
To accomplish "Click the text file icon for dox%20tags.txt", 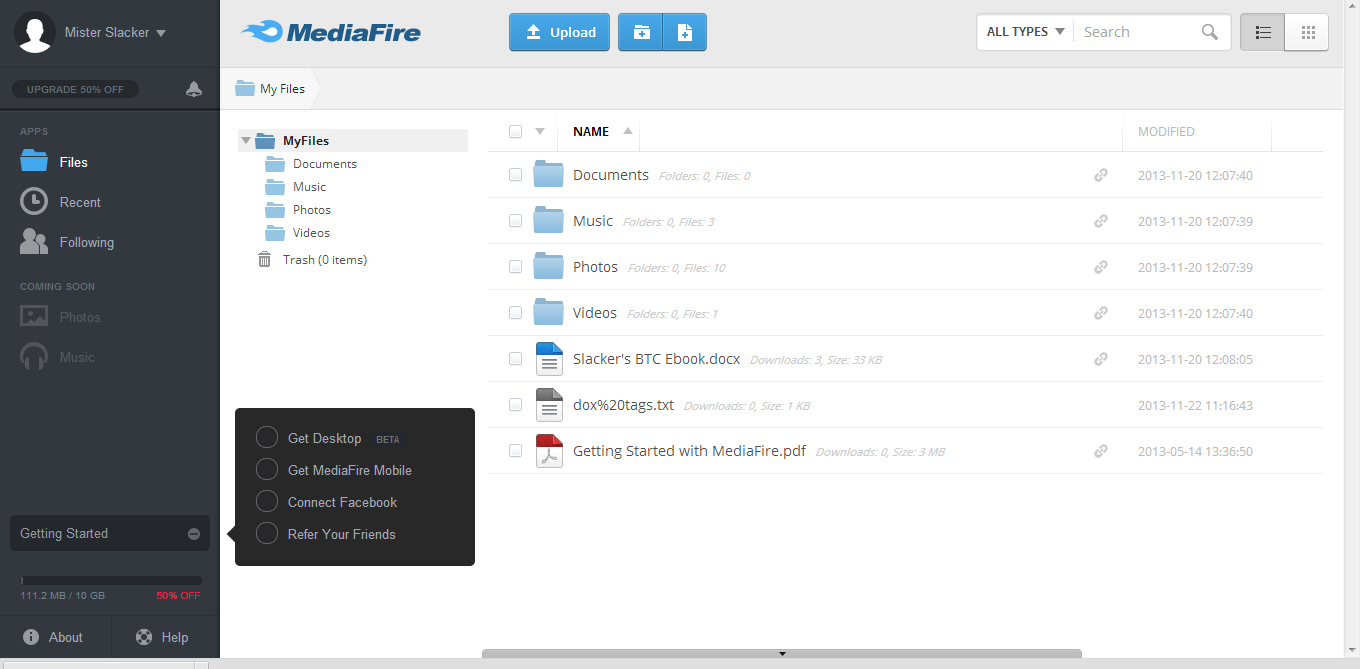I will click(549, 404).
